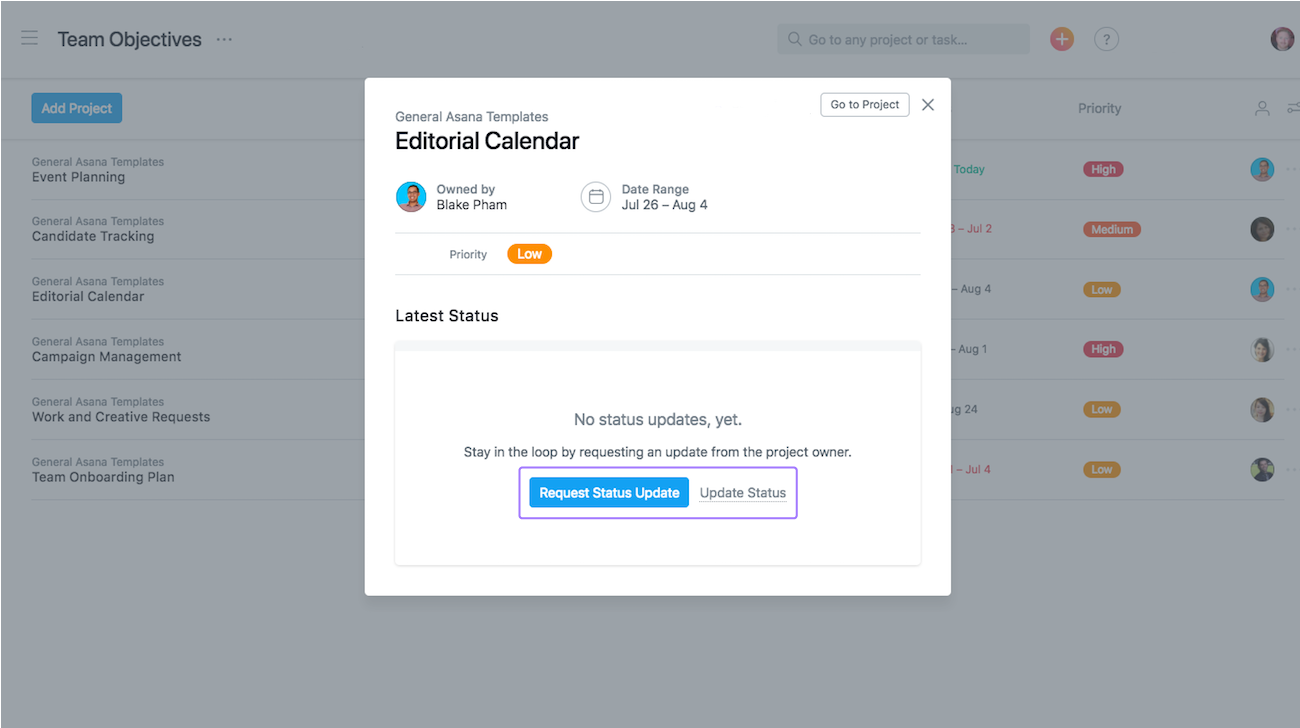Click the orange plus quick-add icon

coord(1061,39)
